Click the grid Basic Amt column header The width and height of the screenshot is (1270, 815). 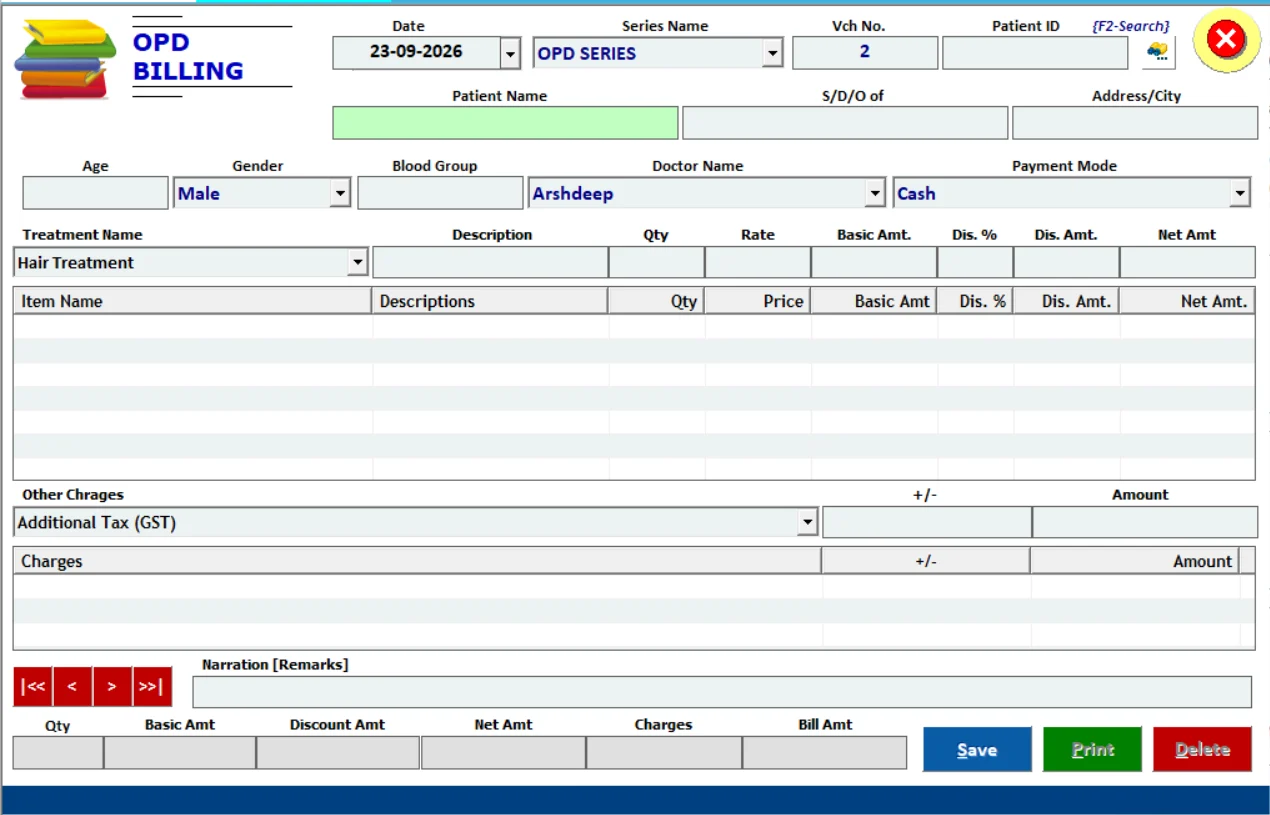pos(873,301)
